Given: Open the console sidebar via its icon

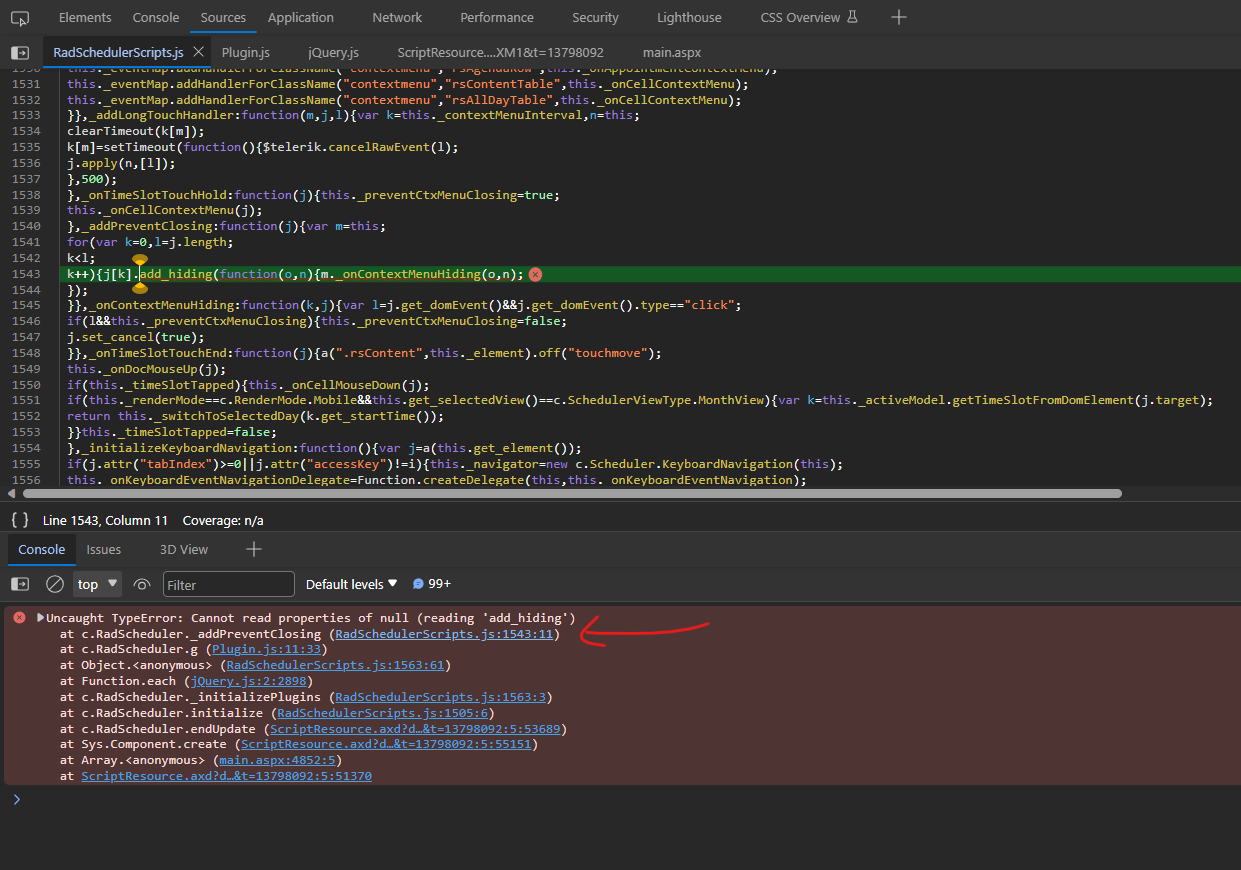Looking at the screenshot, I should (x=20, y=584).
